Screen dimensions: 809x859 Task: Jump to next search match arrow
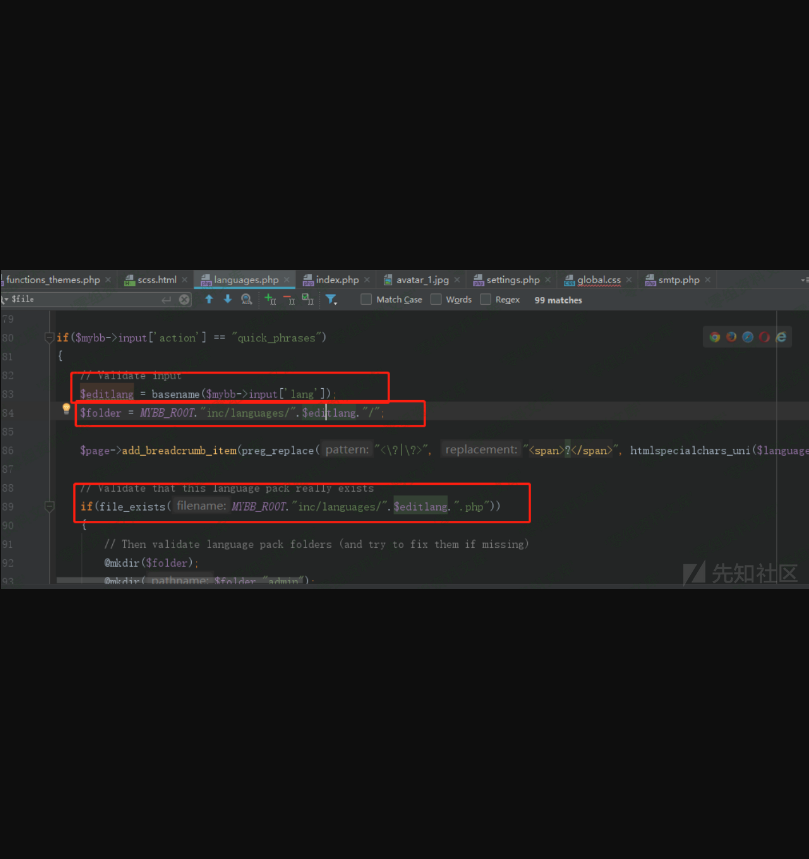click(x=227, y=299)
